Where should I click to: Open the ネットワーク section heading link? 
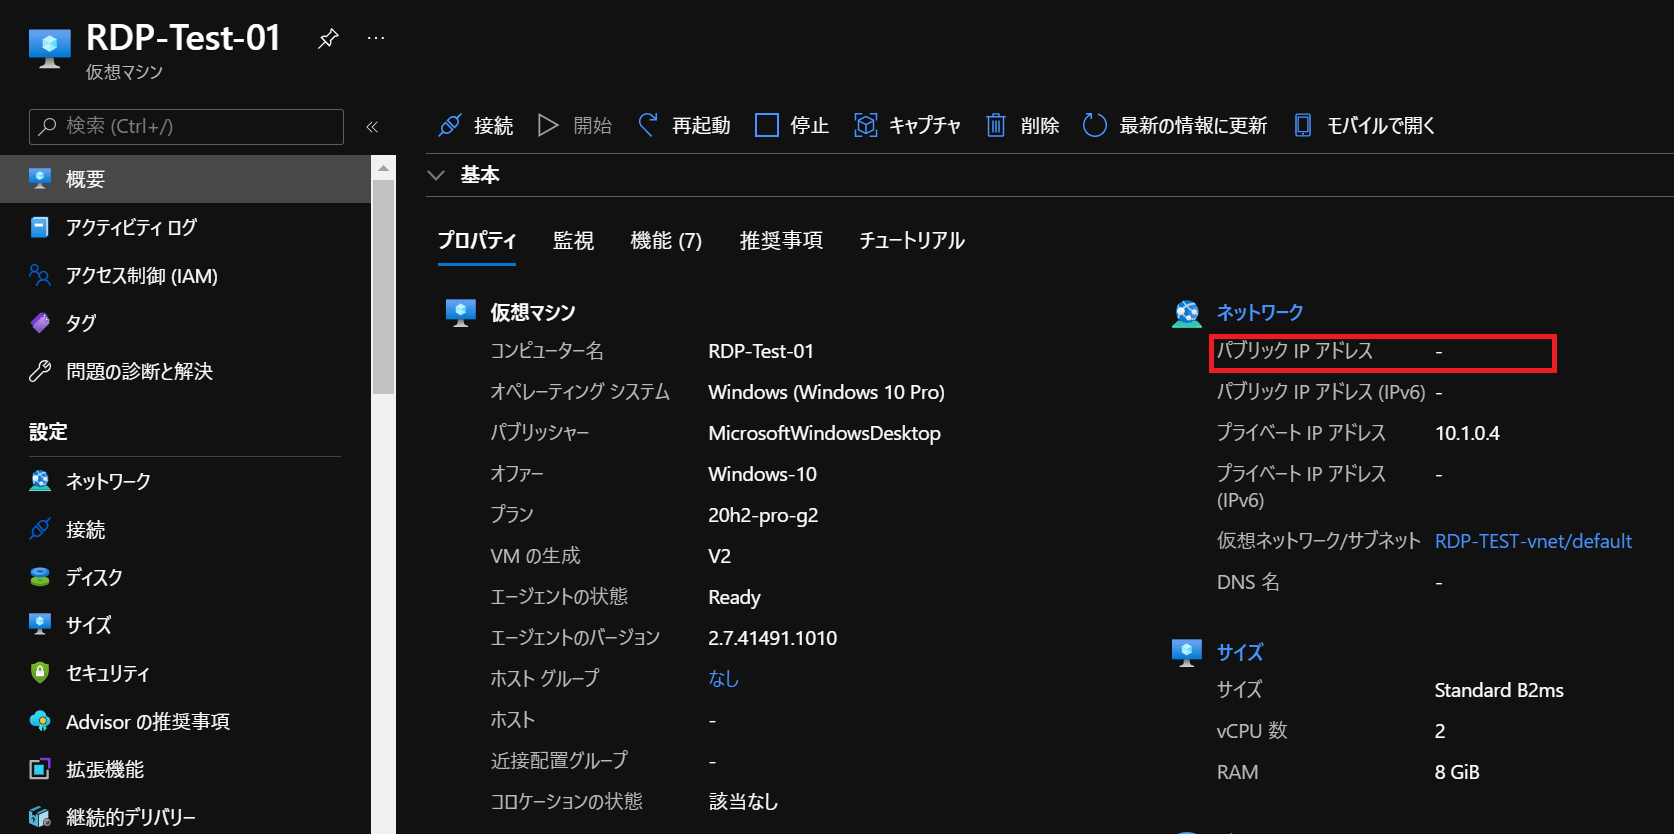[x=1260, y=313]
